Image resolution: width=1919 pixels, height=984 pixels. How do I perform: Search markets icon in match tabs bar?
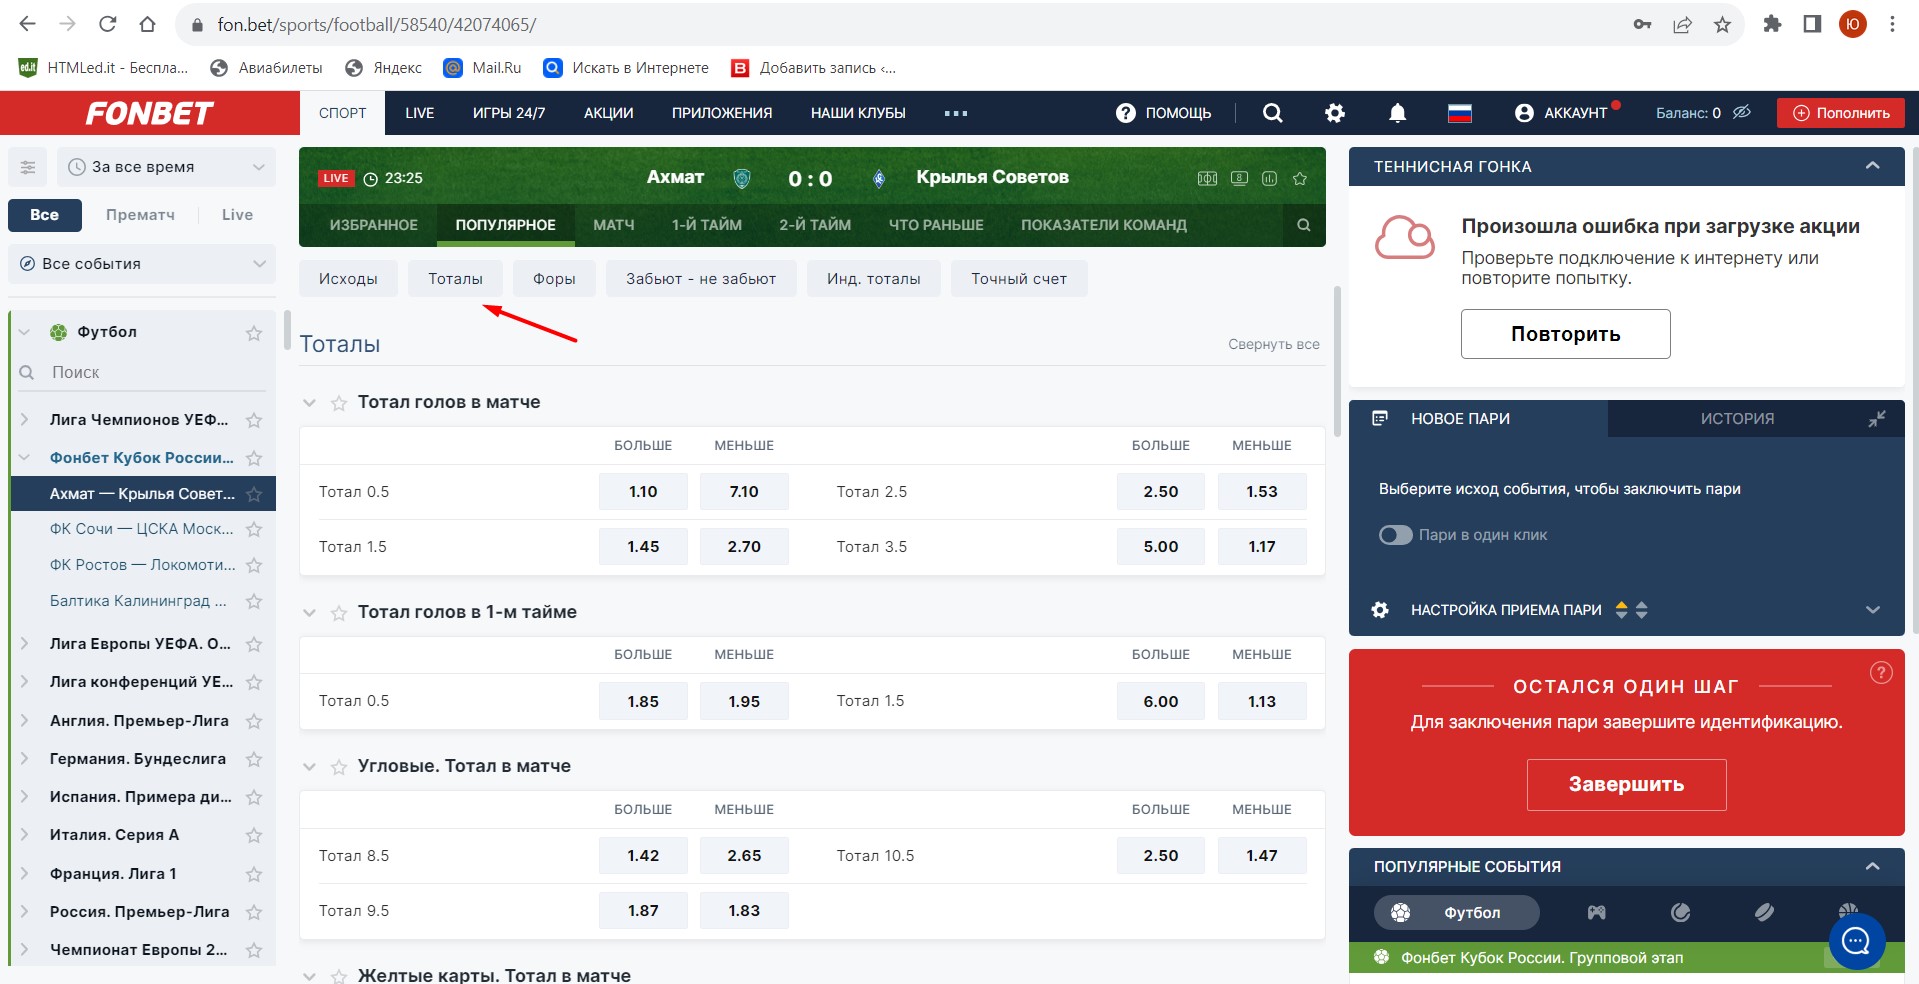point(1303,225)
